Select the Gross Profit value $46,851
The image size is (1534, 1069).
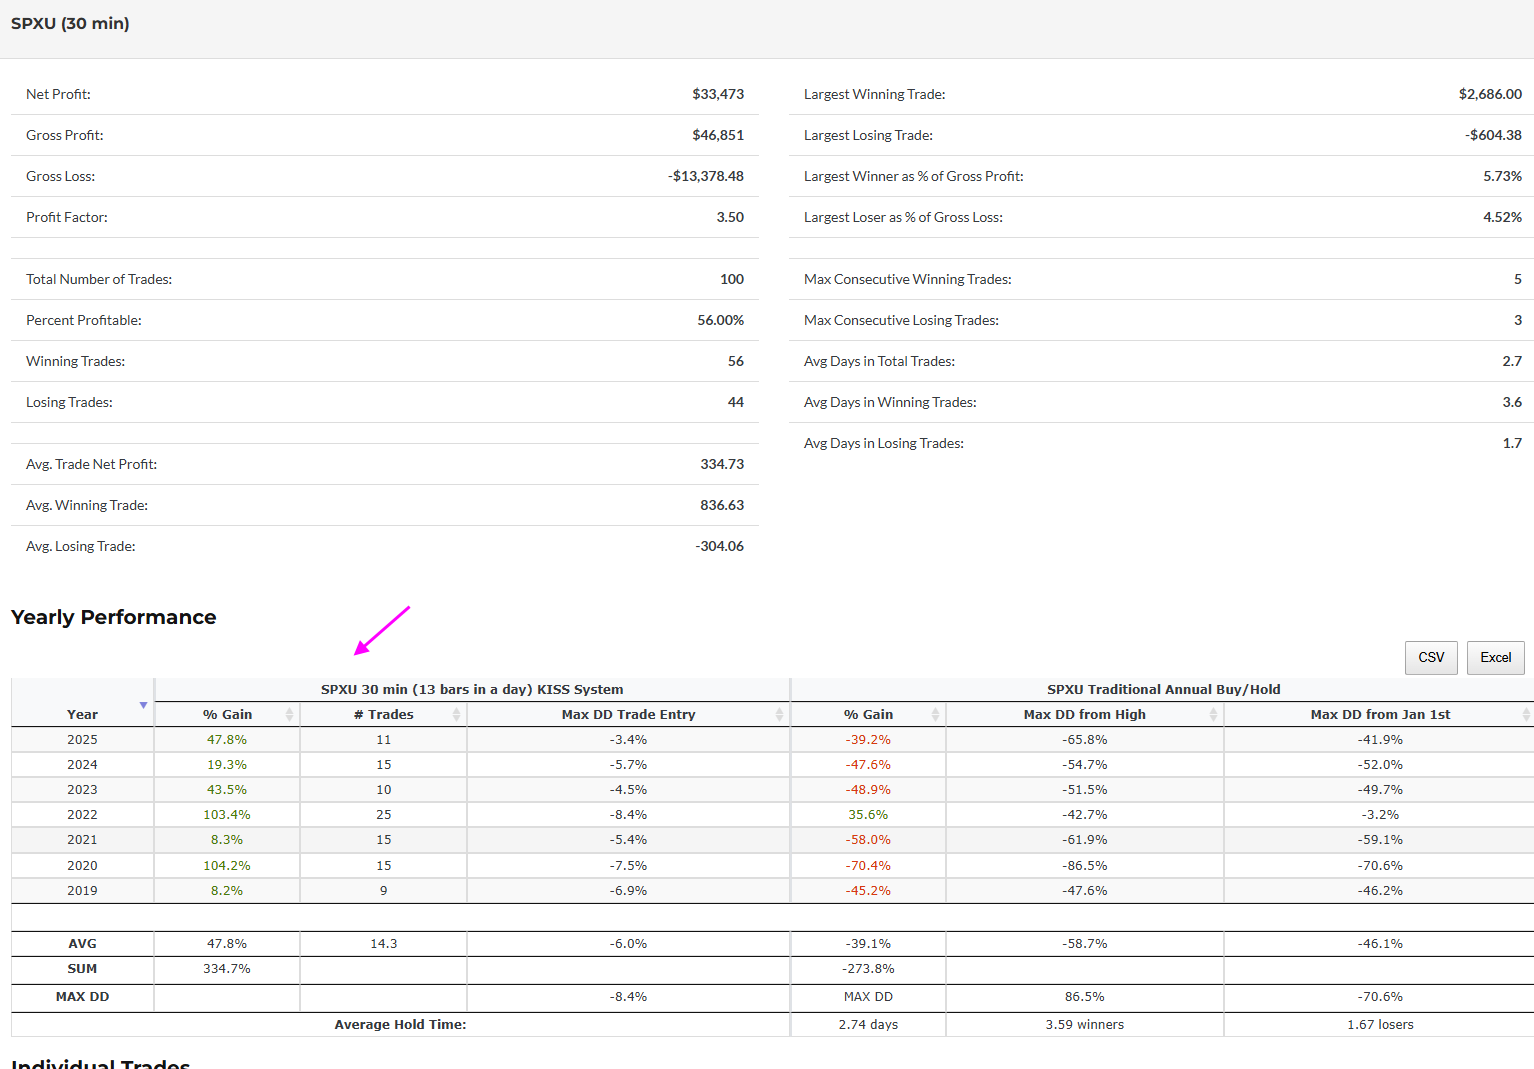click(718, 135)
